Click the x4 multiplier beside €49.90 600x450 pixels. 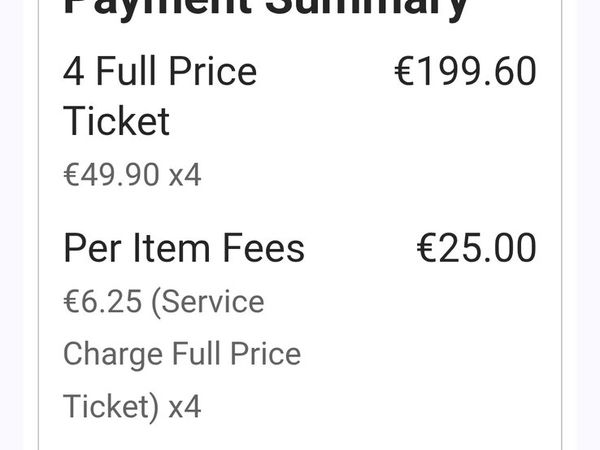click(x=185, y=174)
